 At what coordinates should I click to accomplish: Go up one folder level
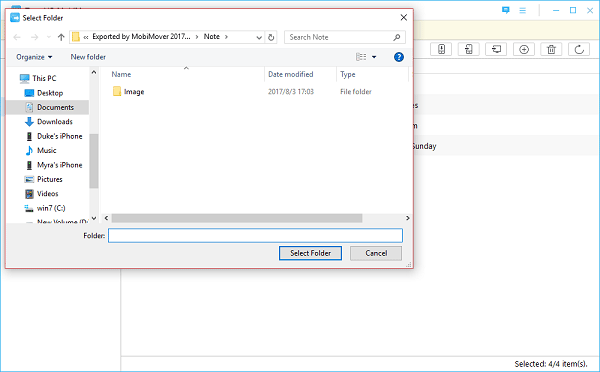pyautogui.click(x=61, y=37)
